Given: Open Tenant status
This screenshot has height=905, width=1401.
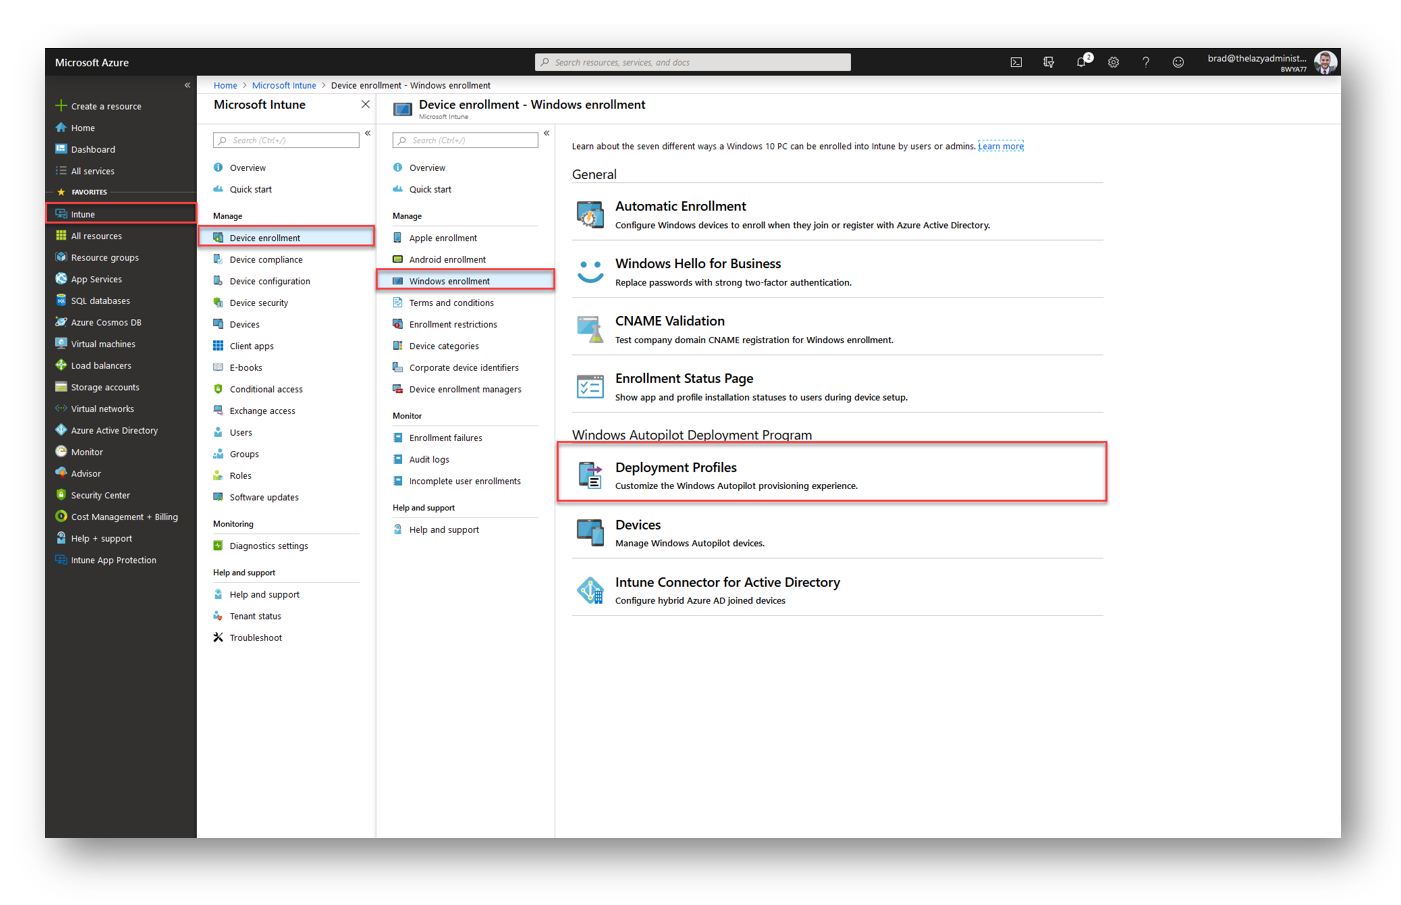Looking at the screenshot, I should pos(255,616).
